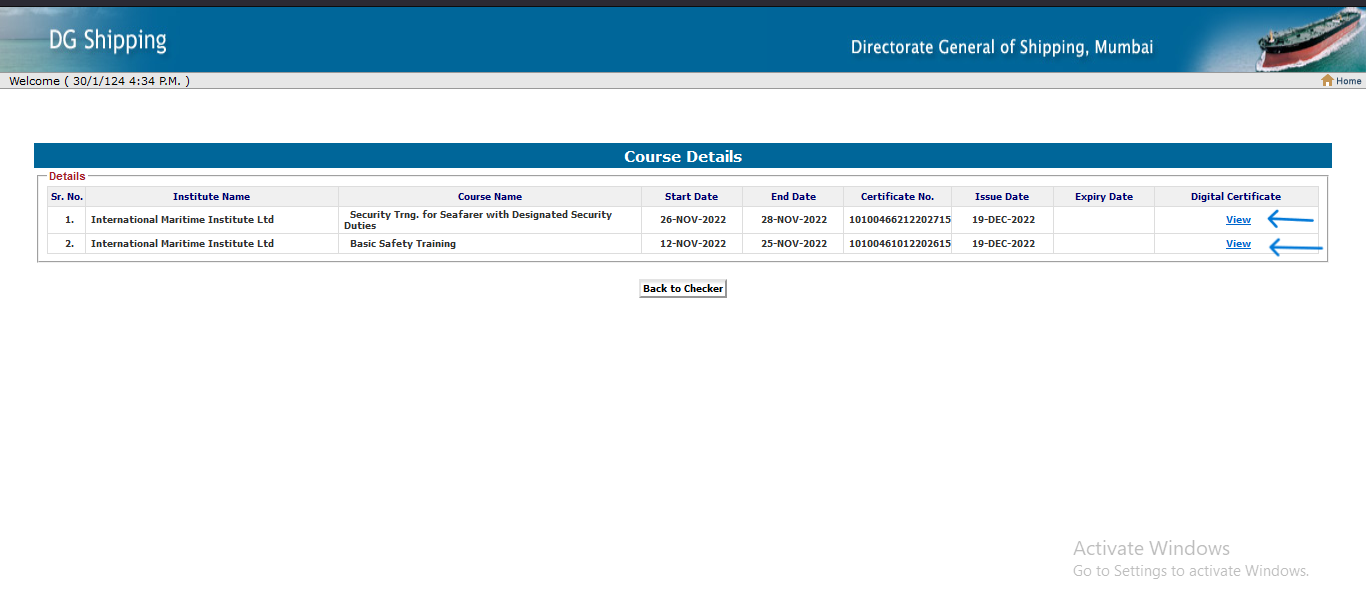Click the Directorate General of Shipping header text

1002,46
